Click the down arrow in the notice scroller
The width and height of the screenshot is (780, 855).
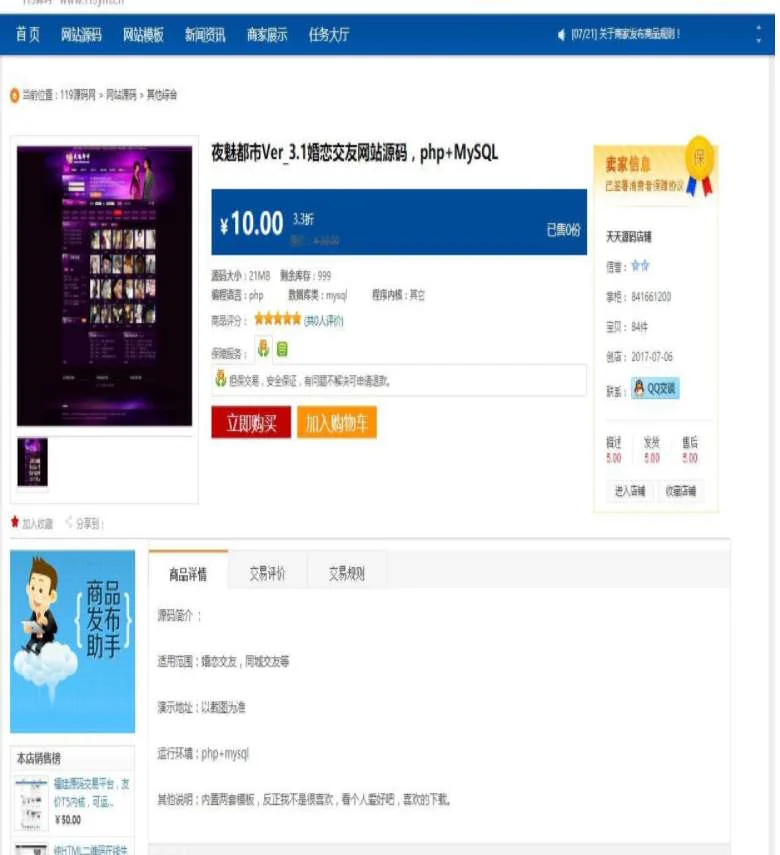pyautogui.click(x=758, y=41)
